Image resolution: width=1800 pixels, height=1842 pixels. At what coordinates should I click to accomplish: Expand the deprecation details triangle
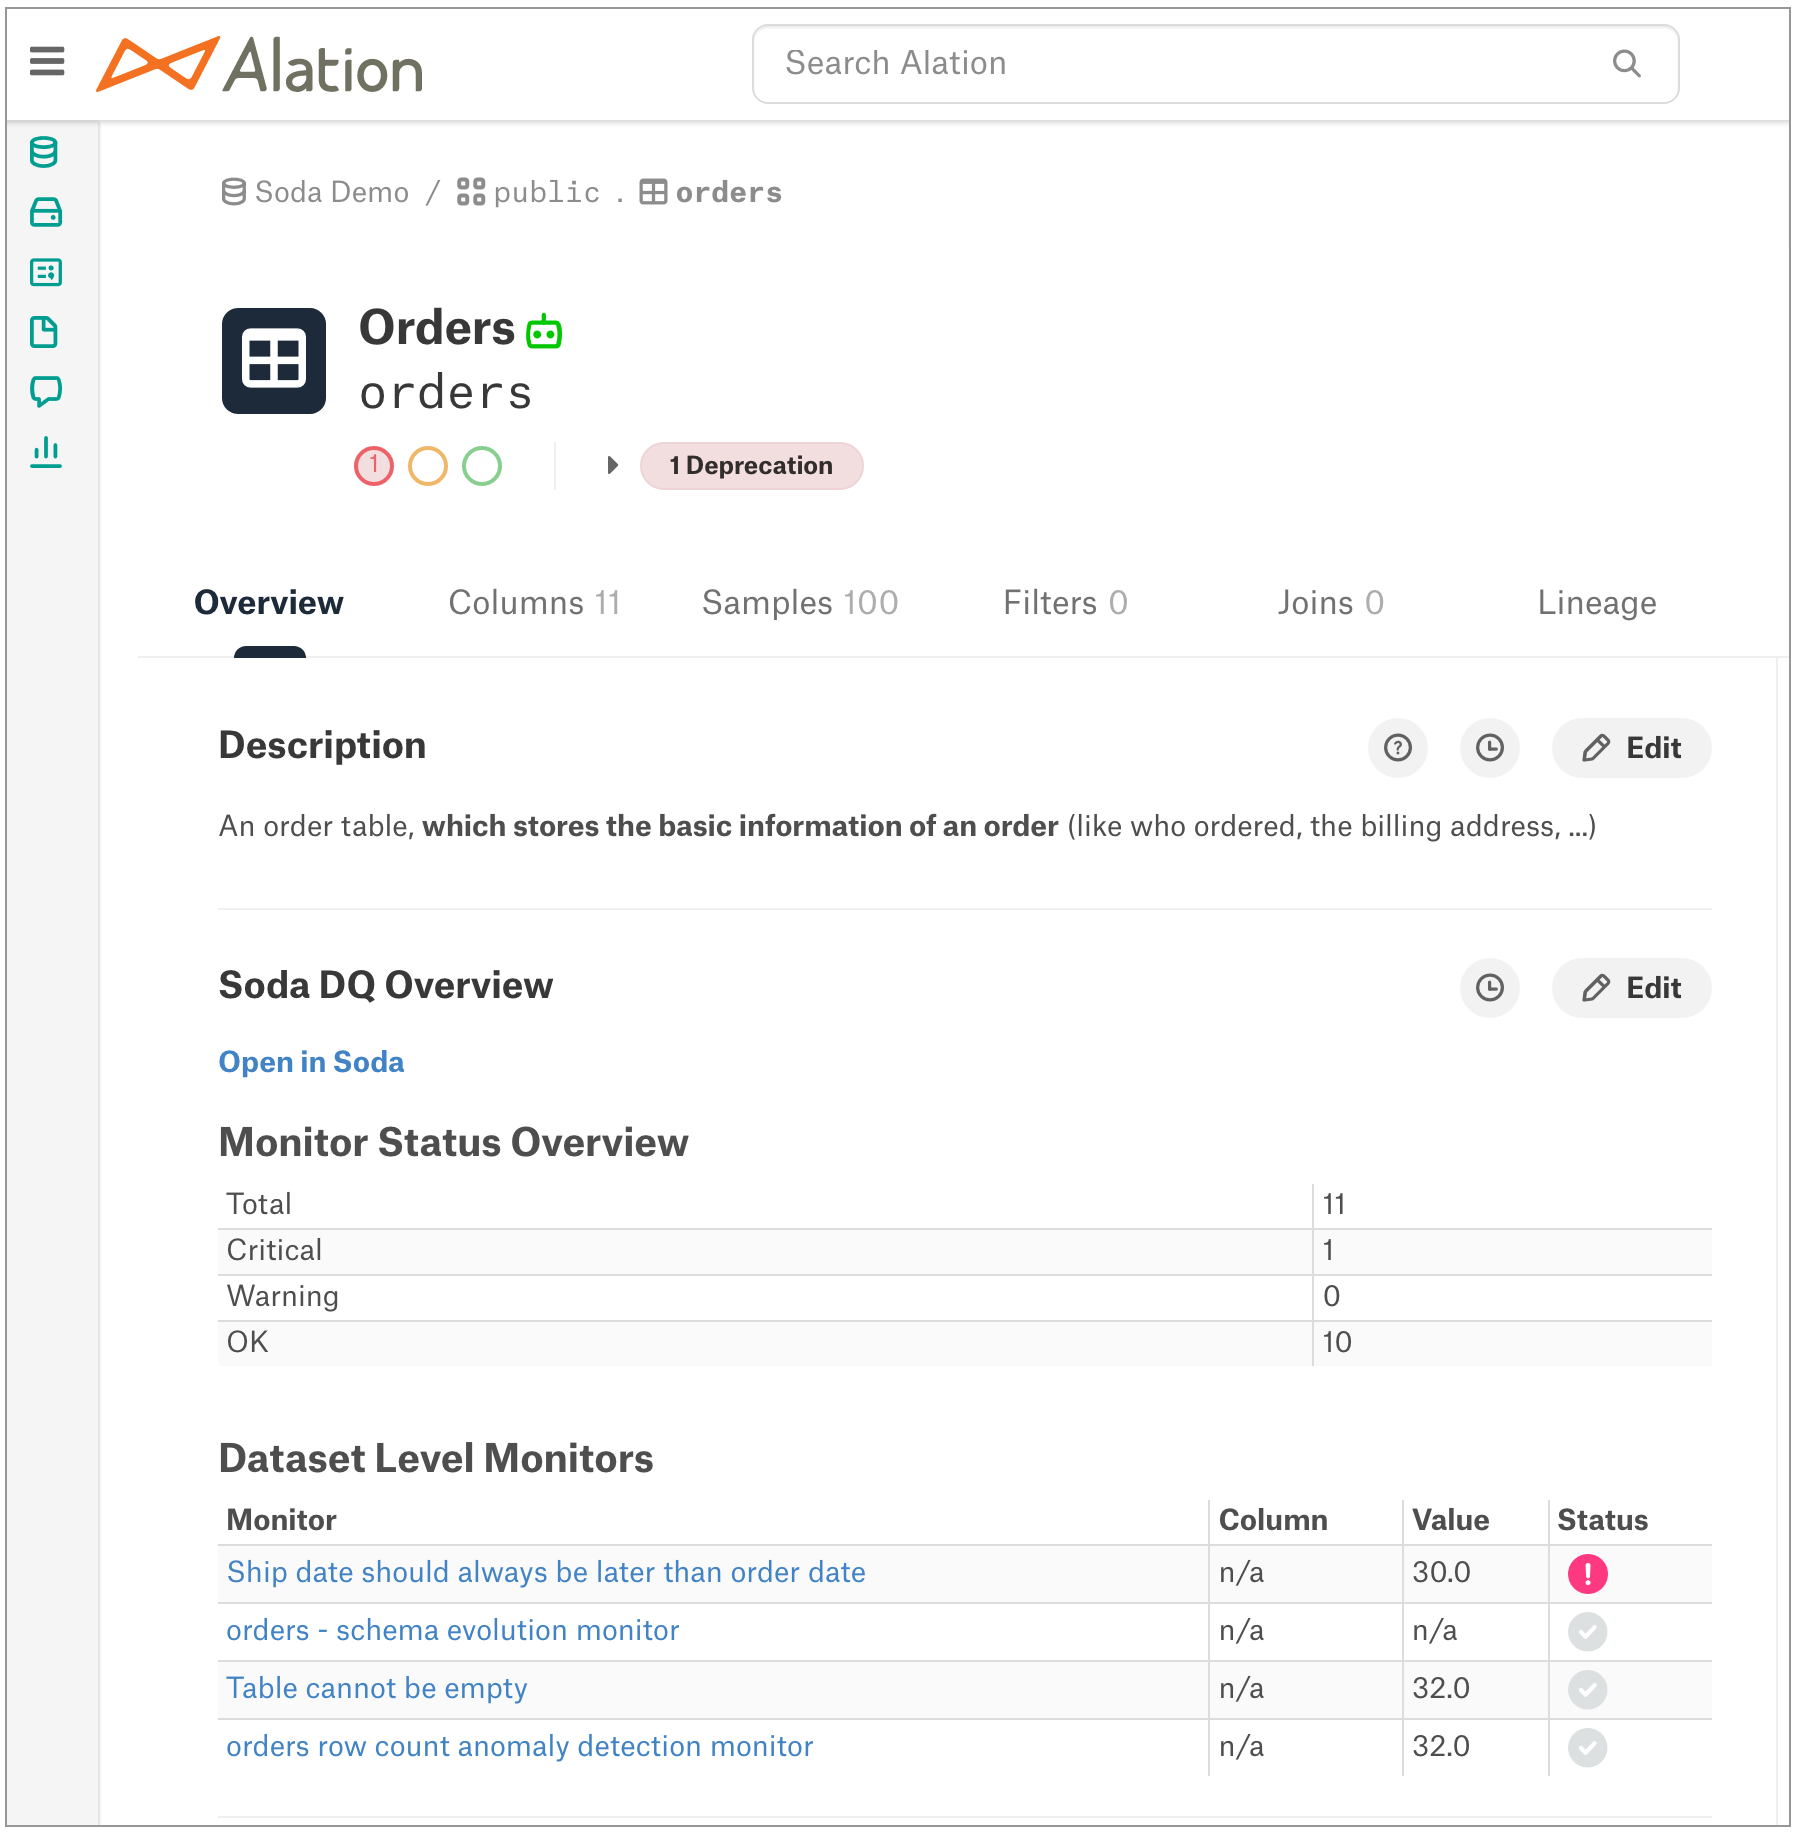tap(612, 465)
